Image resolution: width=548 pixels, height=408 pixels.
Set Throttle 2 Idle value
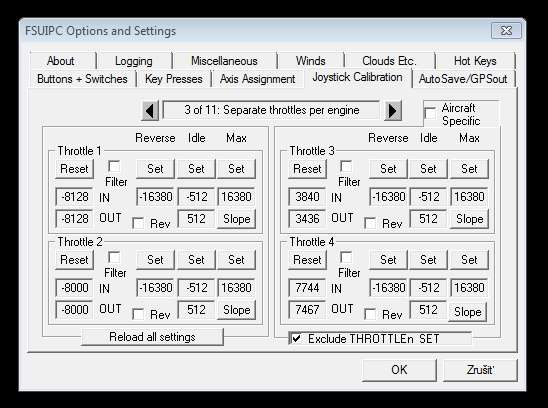(196, 260)
